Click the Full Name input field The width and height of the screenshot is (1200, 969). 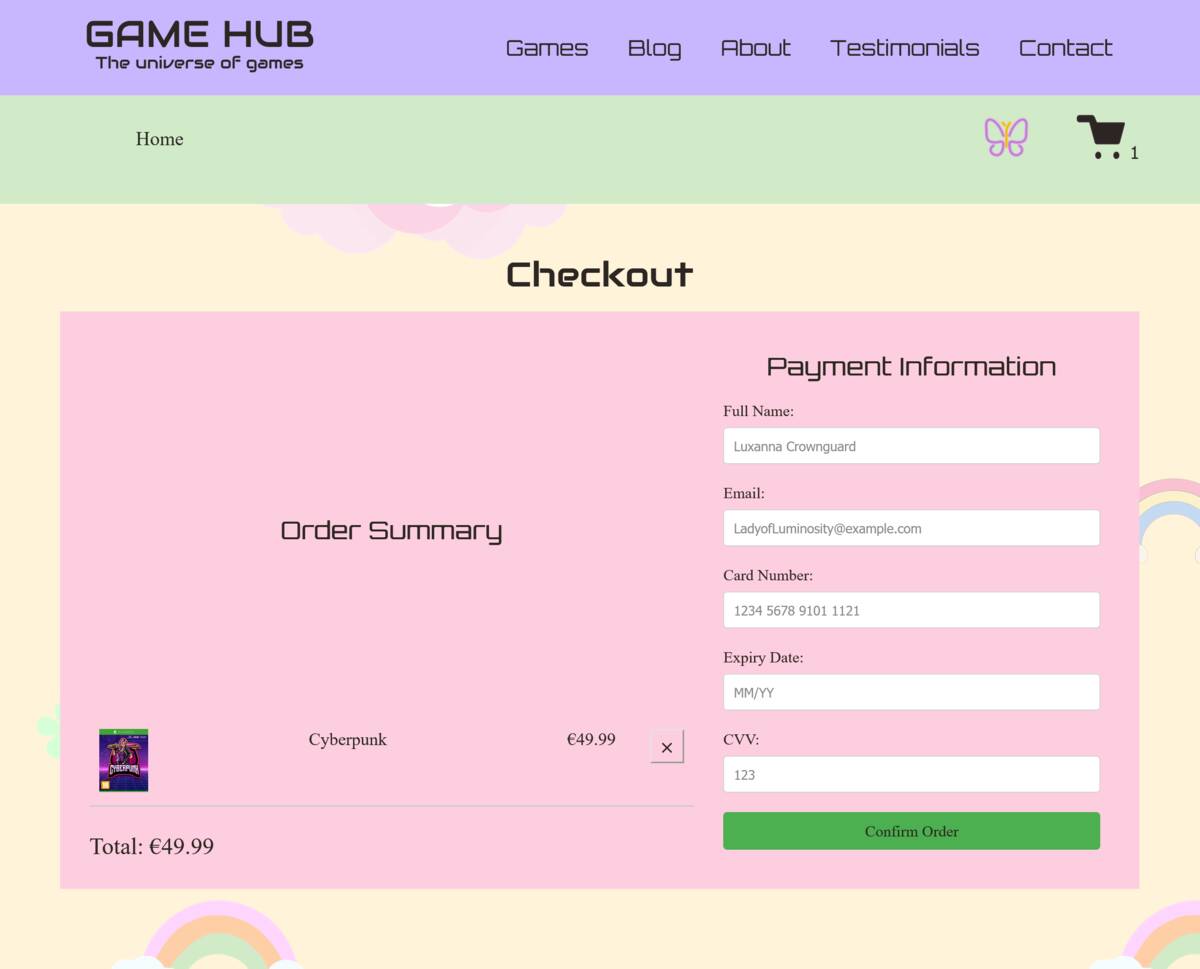coord(911,445)
